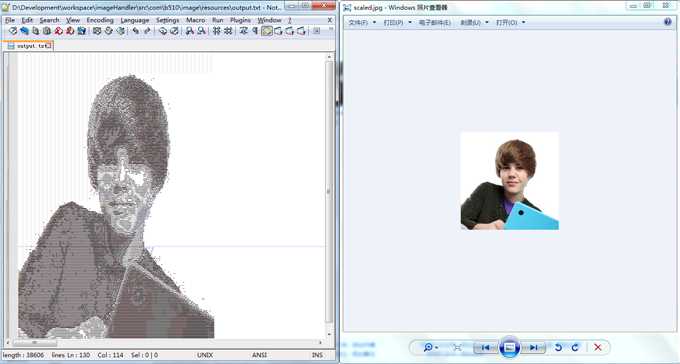Image resolution: width=680 pixels, height=364 pixels.
Task: Click the Cut toolbar icon
Action: pos(97,31)
